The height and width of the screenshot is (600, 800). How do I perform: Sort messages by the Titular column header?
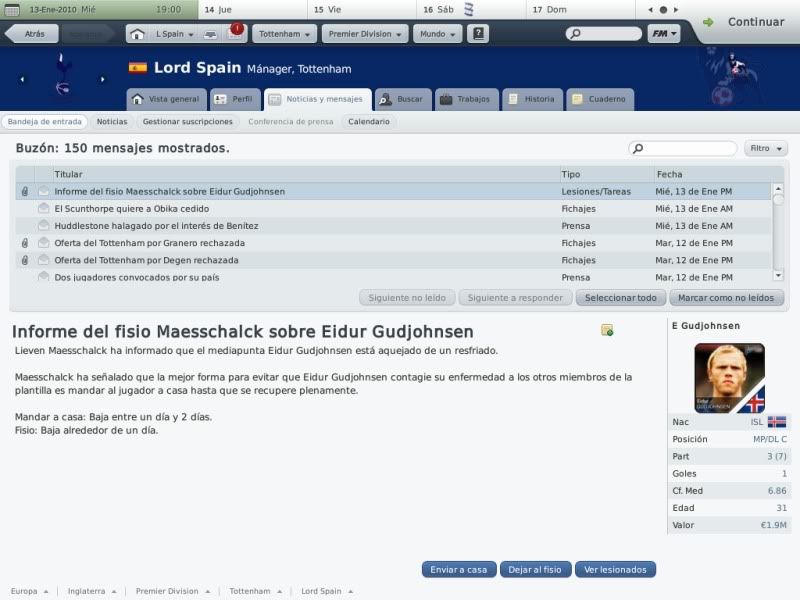pos(306,174)
